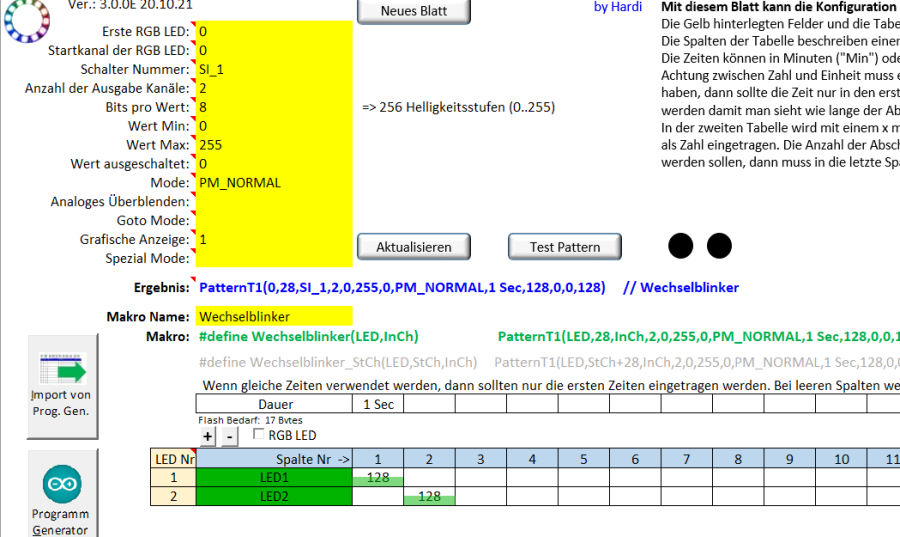Click the Aktualisieren button

(x=414, y=247)
